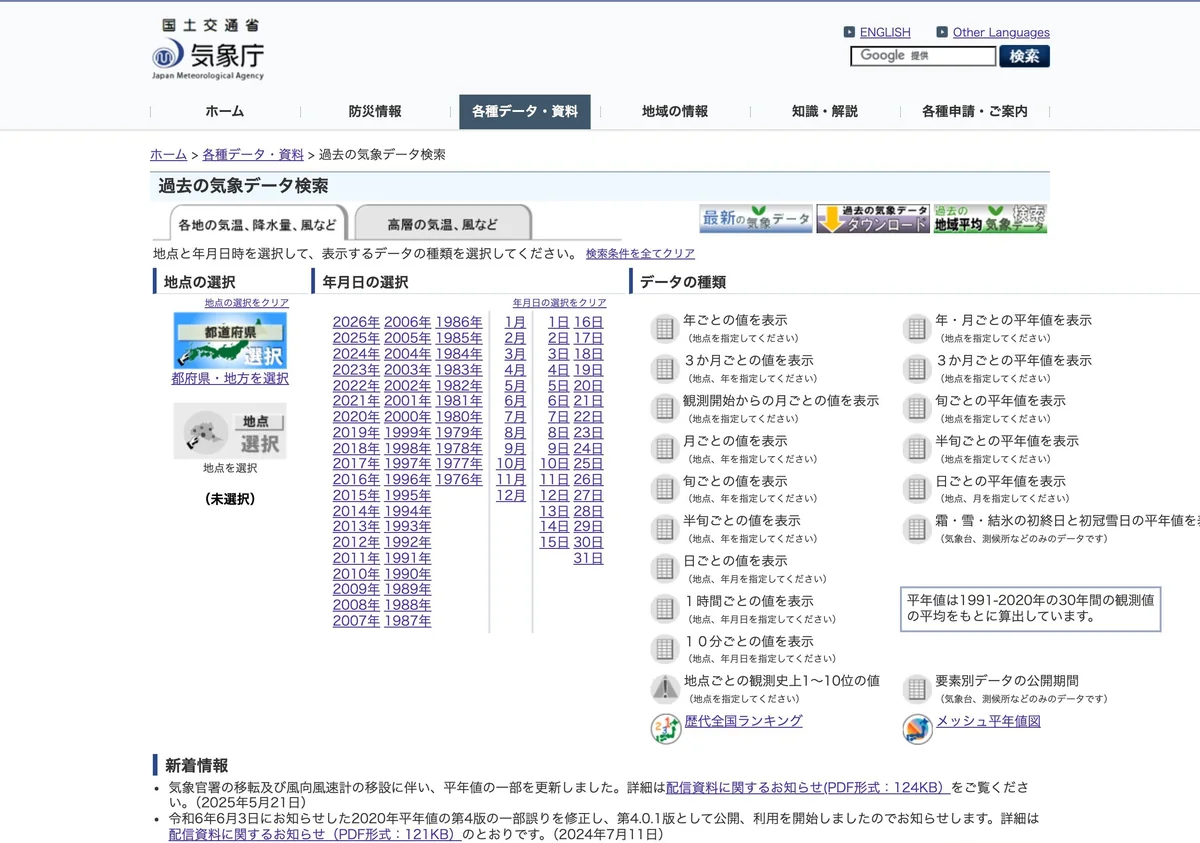Click the table icon beside 半旬ごとの平年値を表示
The image size is (1200, 843).
point(917,448)
